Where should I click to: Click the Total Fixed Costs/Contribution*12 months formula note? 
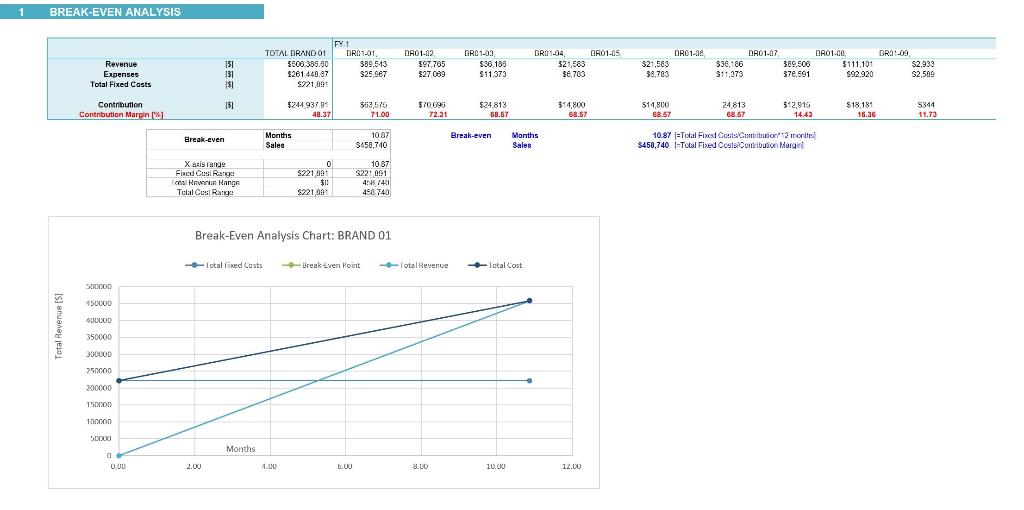click(745, 135)
